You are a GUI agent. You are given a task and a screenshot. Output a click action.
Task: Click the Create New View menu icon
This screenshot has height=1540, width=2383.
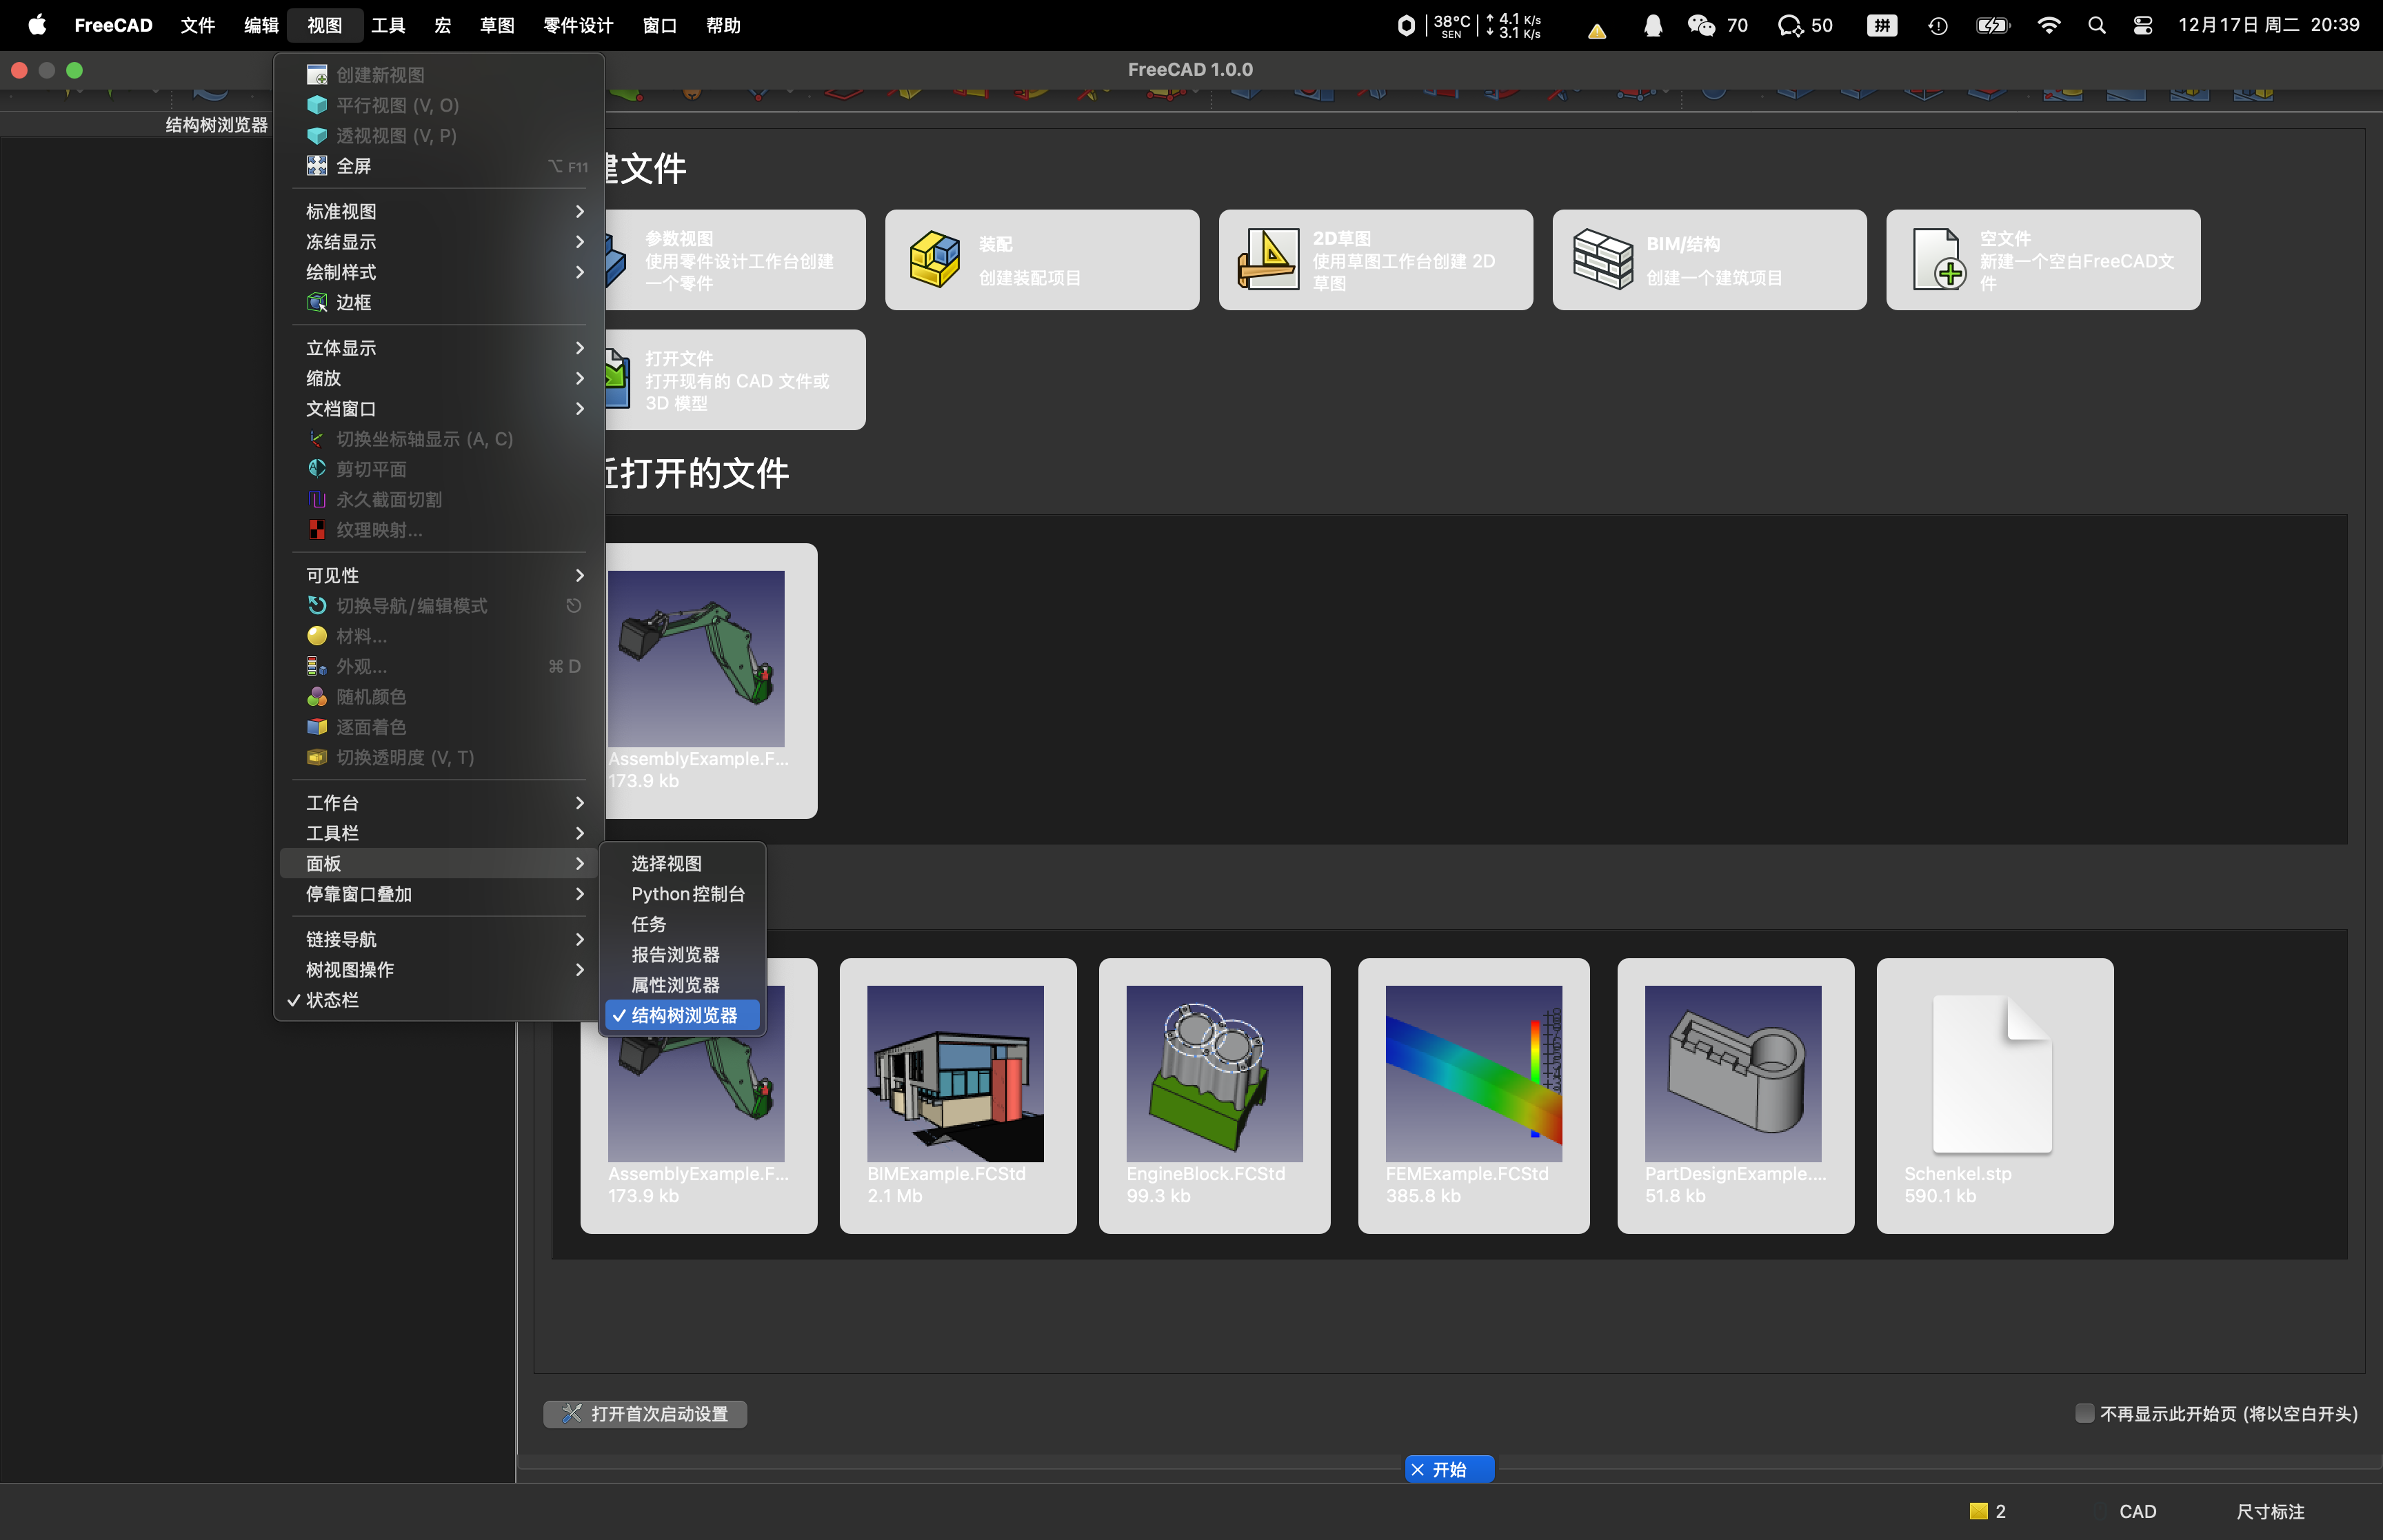pos(317,75)
